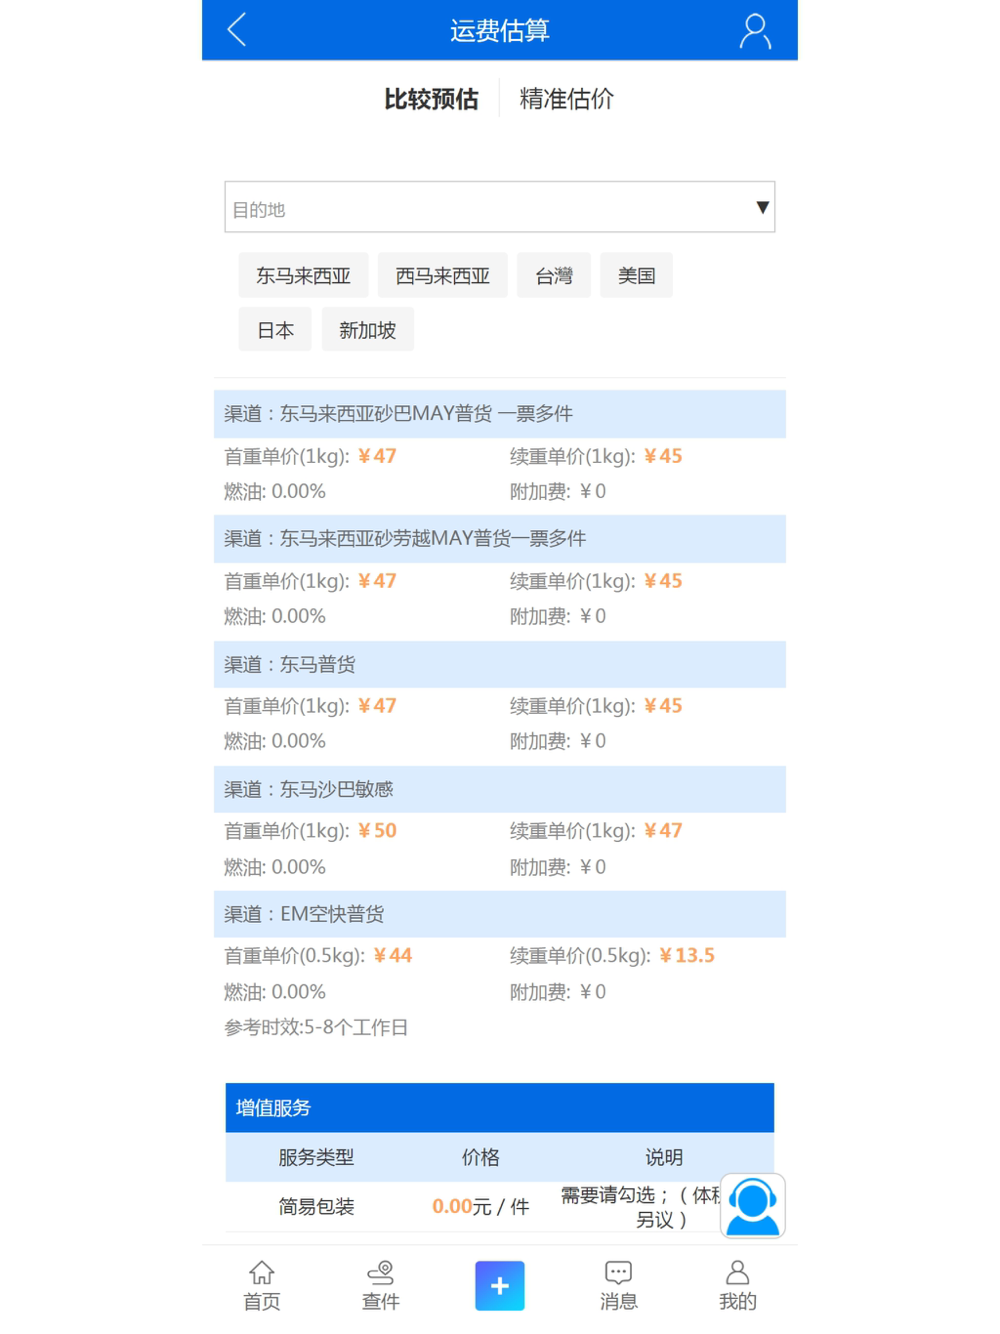
Task: Open the user profile icon in header
Action: tap(755, 31)
